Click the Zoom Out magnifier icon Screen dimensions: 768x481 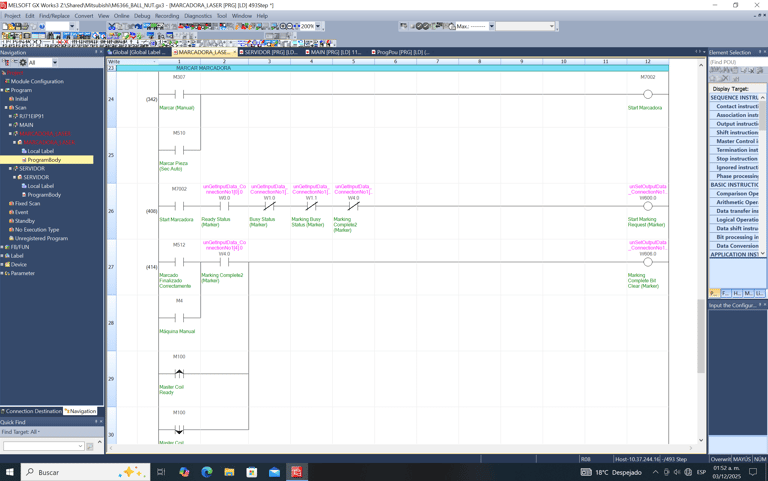click(x=290, y=26)
